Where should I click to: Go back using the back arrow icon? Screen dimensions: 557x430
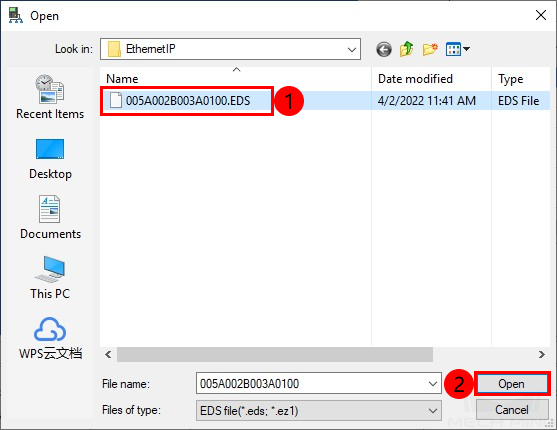click(x=384, y=49)
